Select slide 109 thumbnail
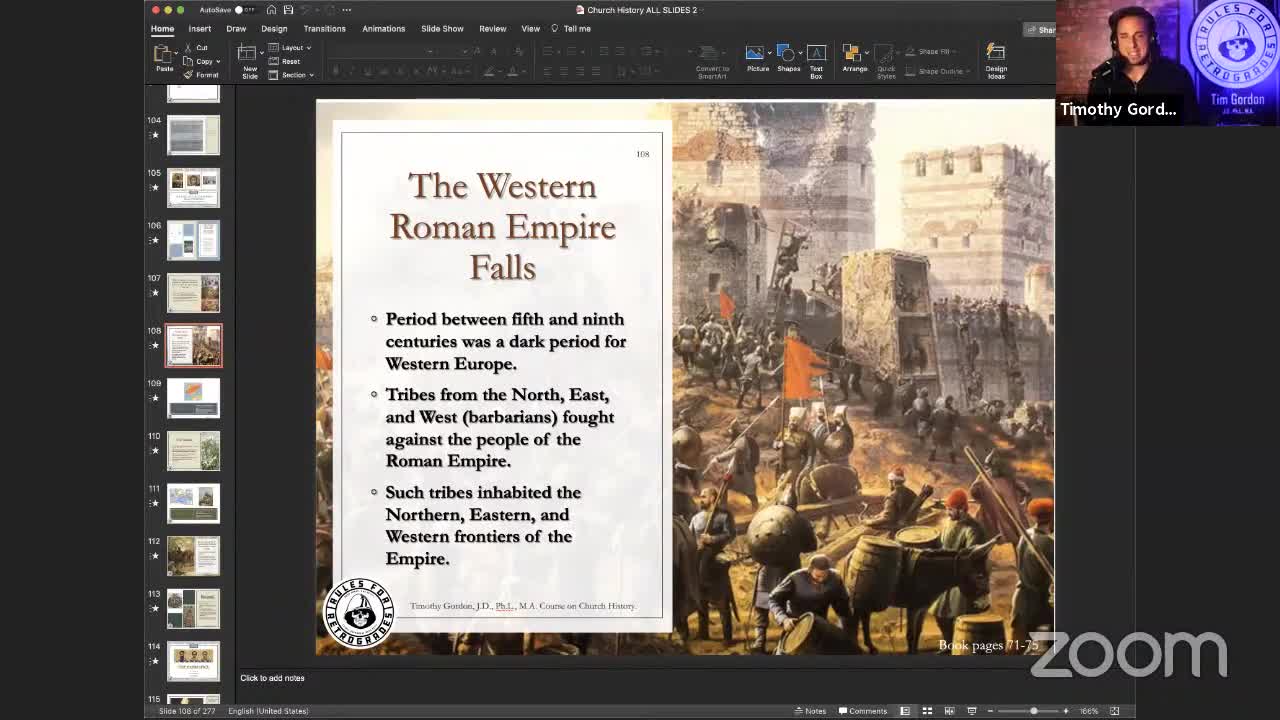1280x720 pixels. point(193,398)
